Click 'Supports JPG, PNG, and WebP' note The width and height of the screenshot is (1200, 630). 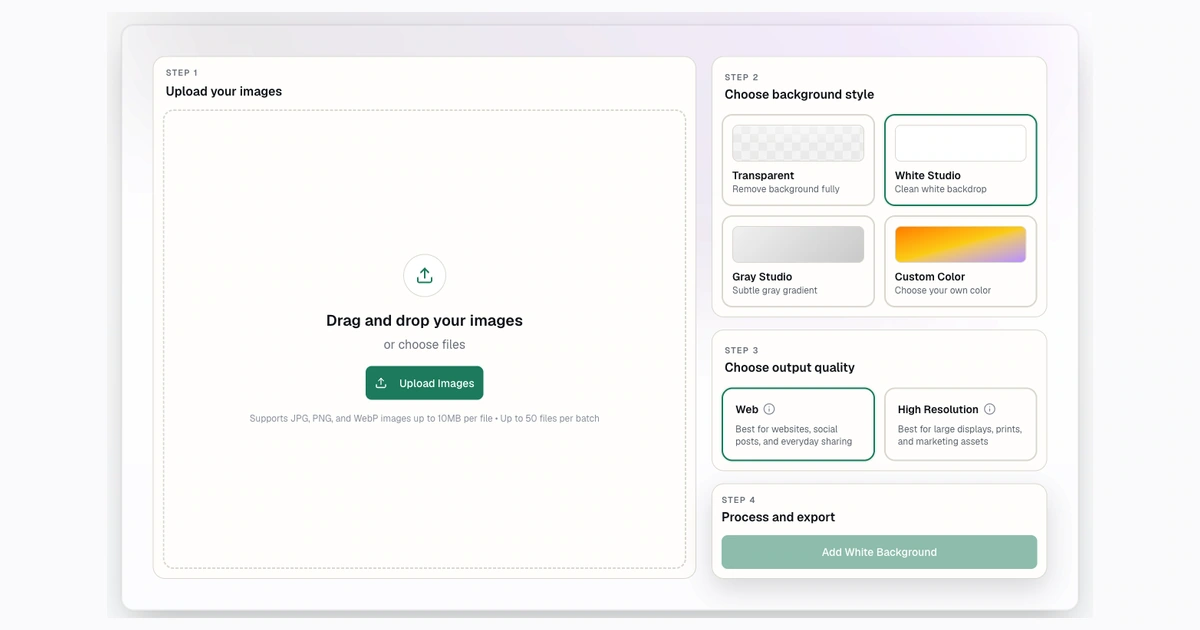pyautogui.click(x=424, y=418)
